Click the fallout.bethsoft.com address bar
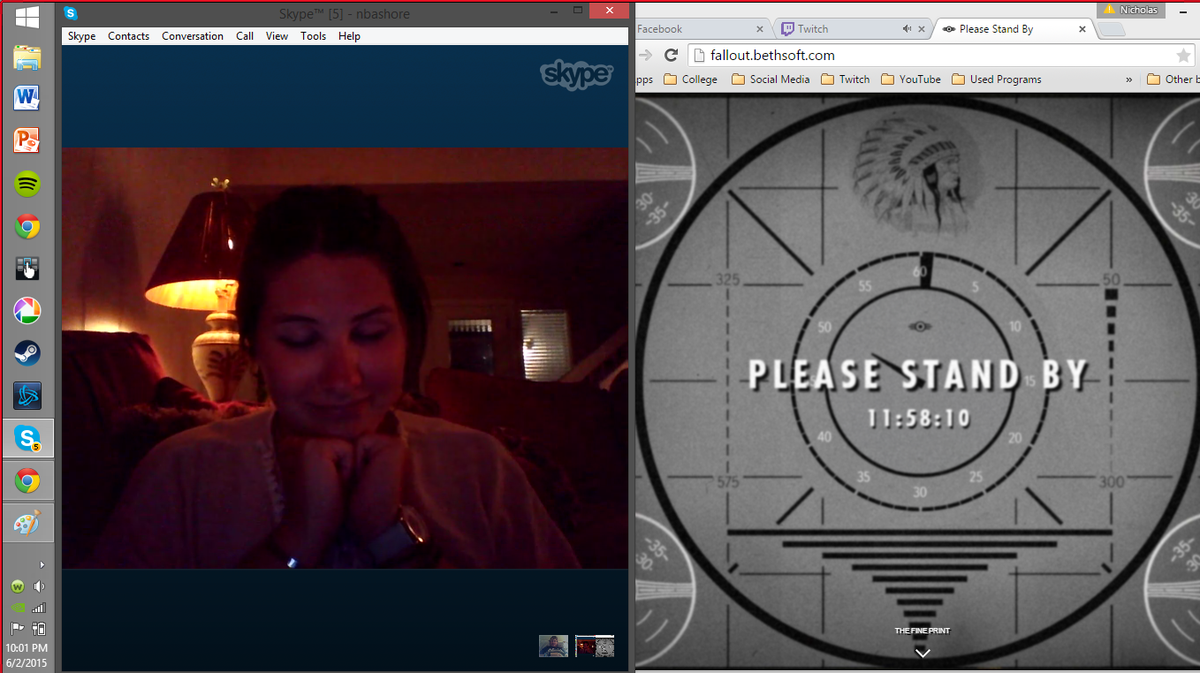 (x=930, y=56)
